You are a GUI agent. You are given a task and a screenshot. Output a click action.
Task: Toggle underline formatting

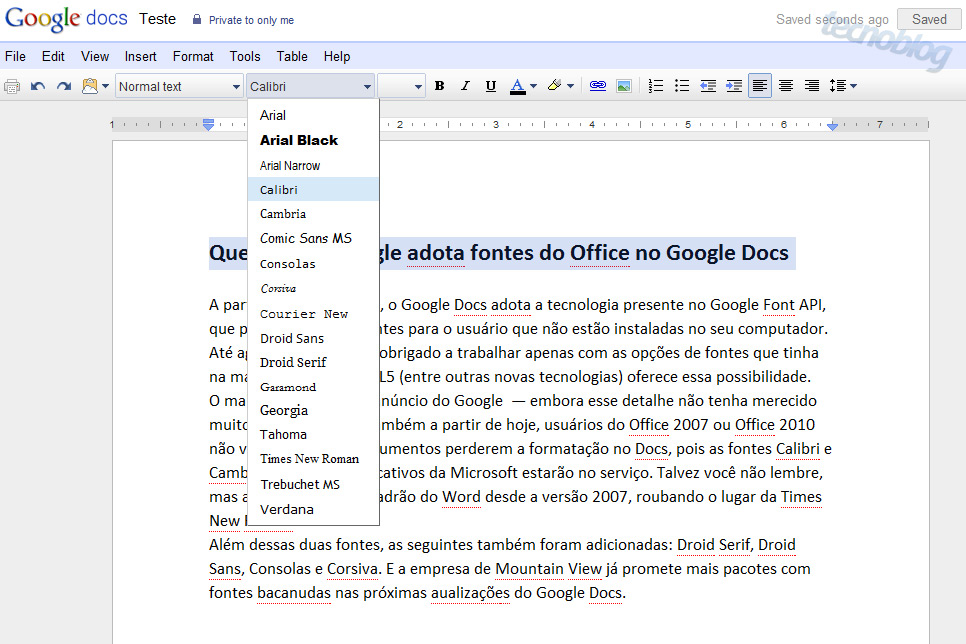(490, 86)
